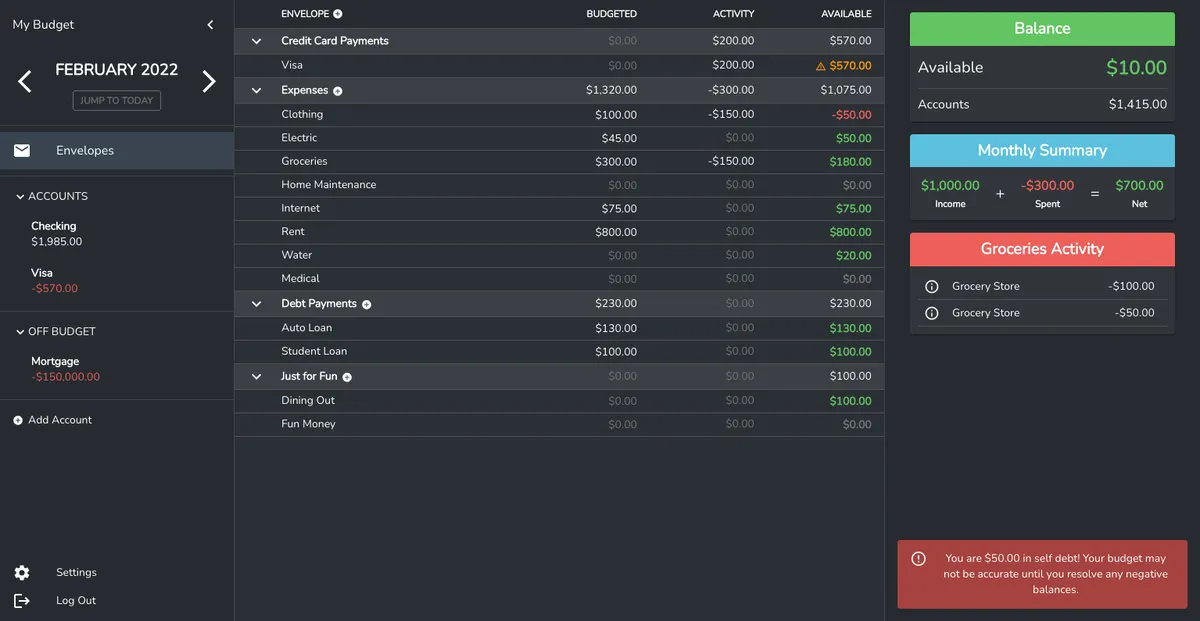Select Envelopes in the sidebar navigation
Image resolution: width=1200 pixels, height=621 pixels.
click(84, 150)
